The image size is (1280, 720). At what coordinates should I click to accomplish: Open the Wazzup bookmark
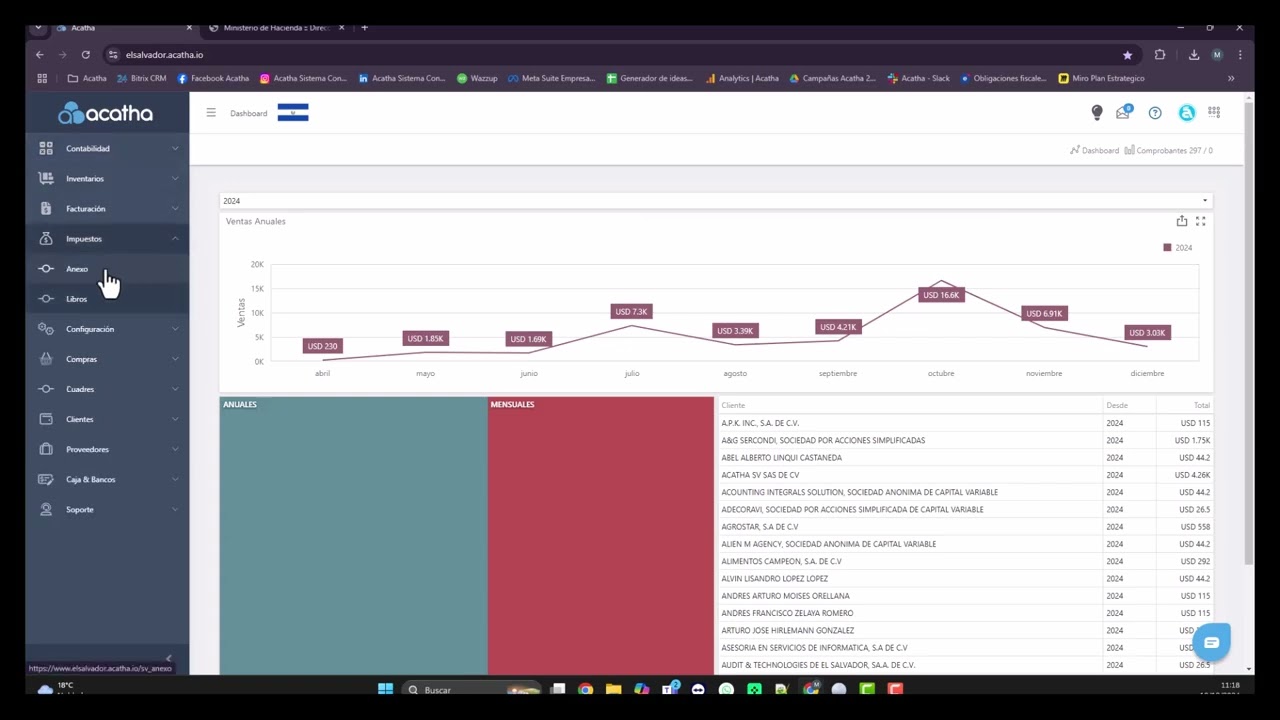[477, 78]
